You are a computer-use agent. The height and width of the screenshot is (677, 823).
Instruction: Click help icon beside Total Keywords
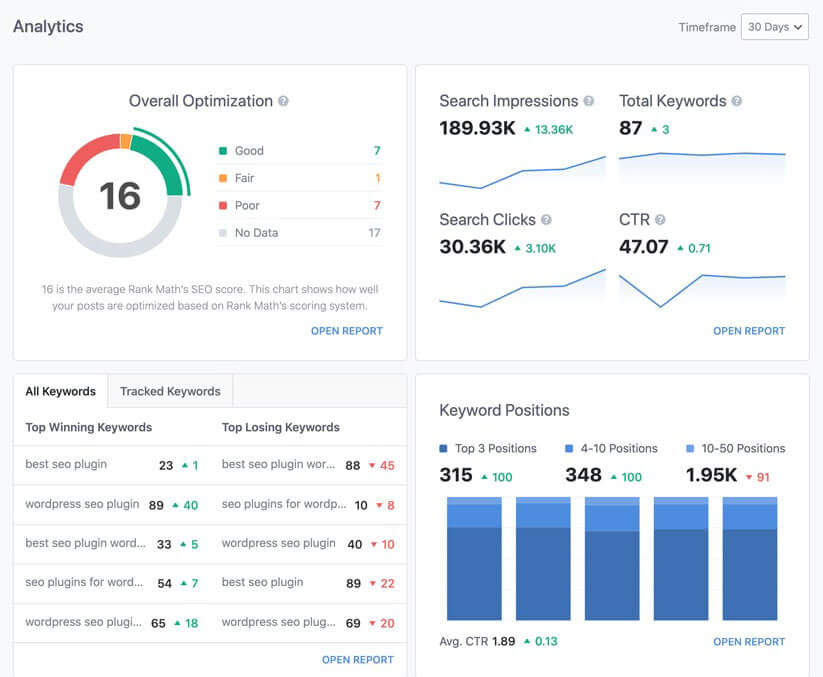[737, 101]
